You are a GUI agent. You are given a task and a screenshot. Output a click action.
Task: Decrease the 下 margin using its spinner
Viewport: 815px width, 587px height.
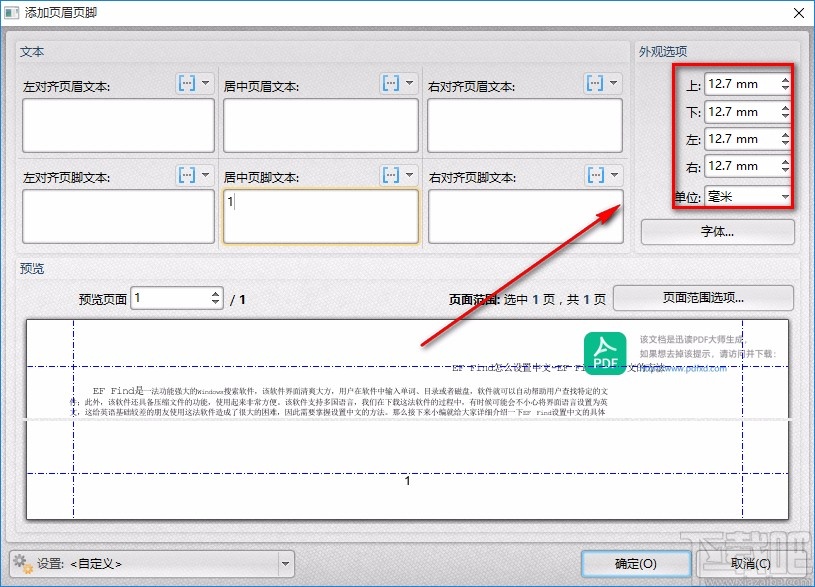tap(786, 117)
